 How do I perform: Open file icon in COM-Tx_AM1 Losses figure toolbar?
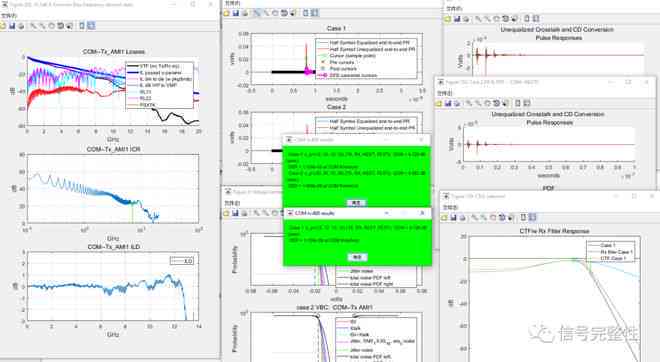point(3,26)
